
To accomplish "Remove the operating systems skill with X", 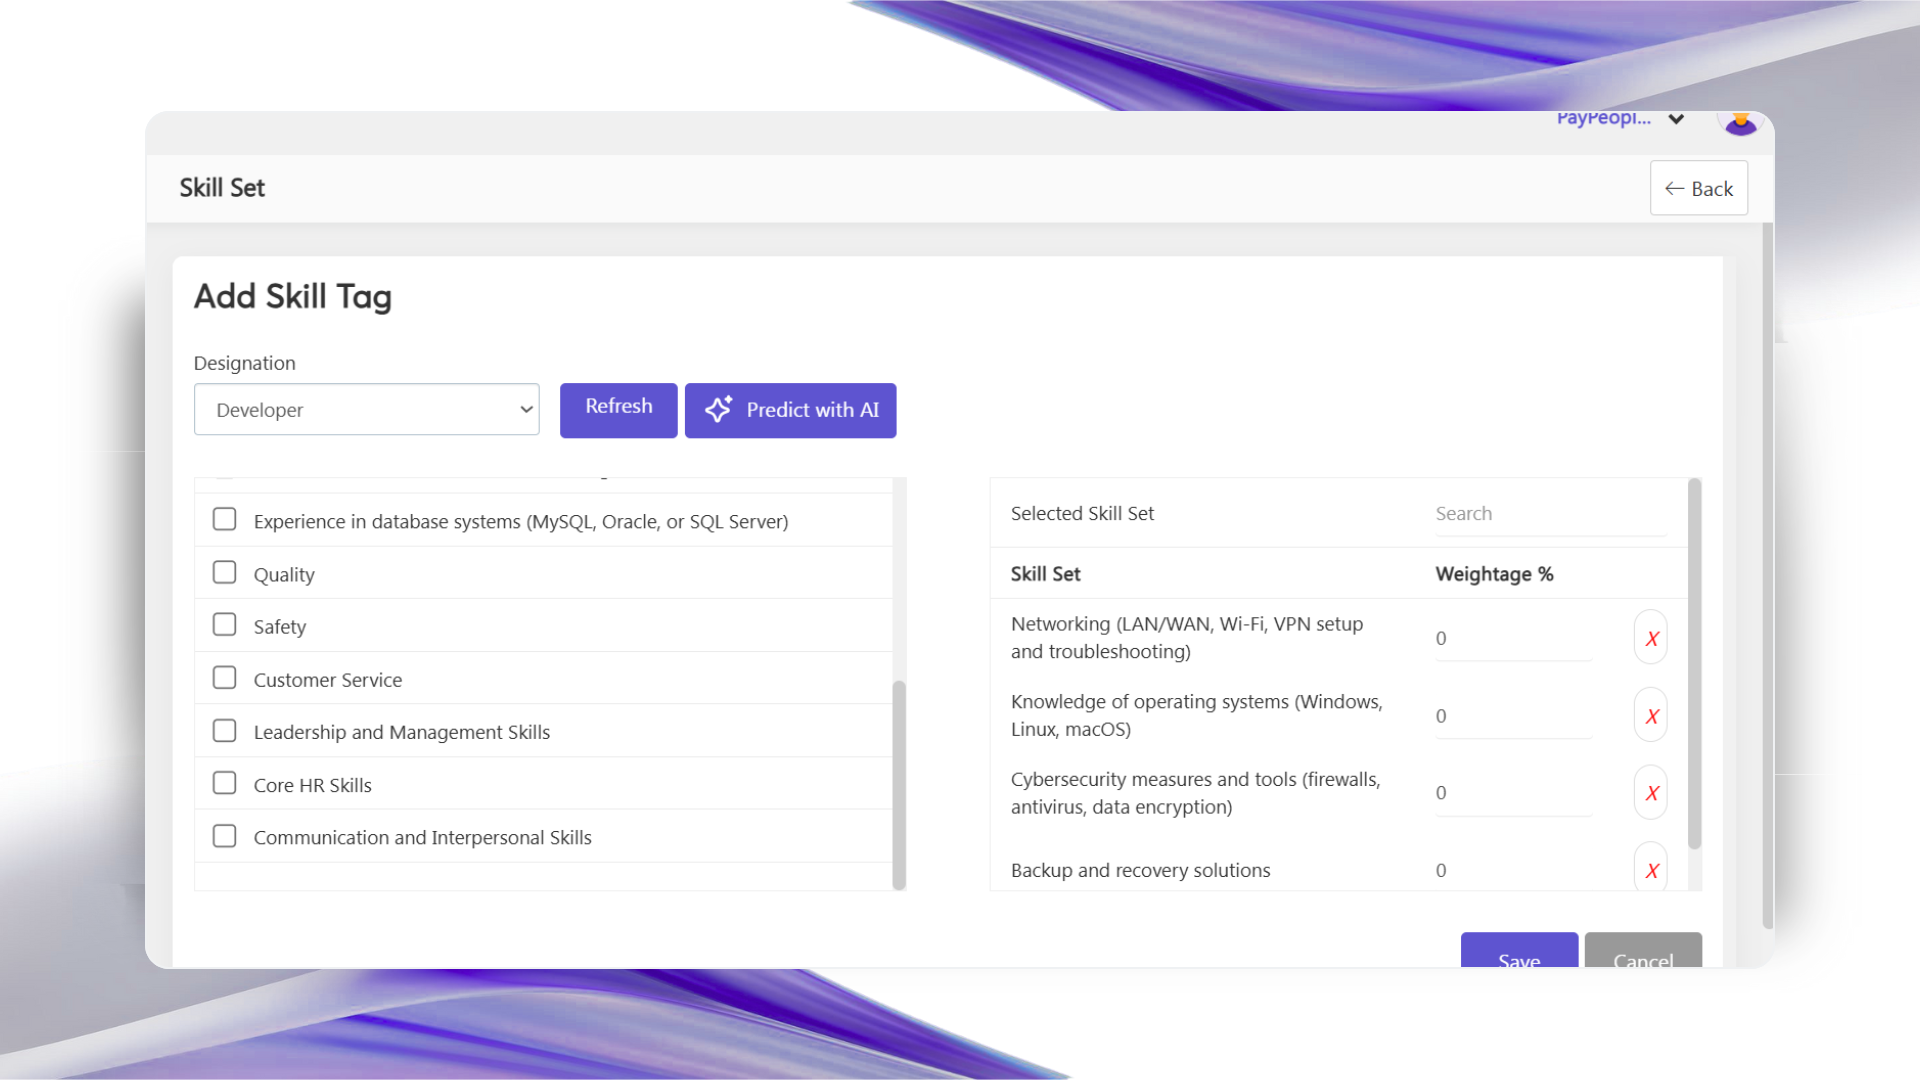I will [1651, 716].
